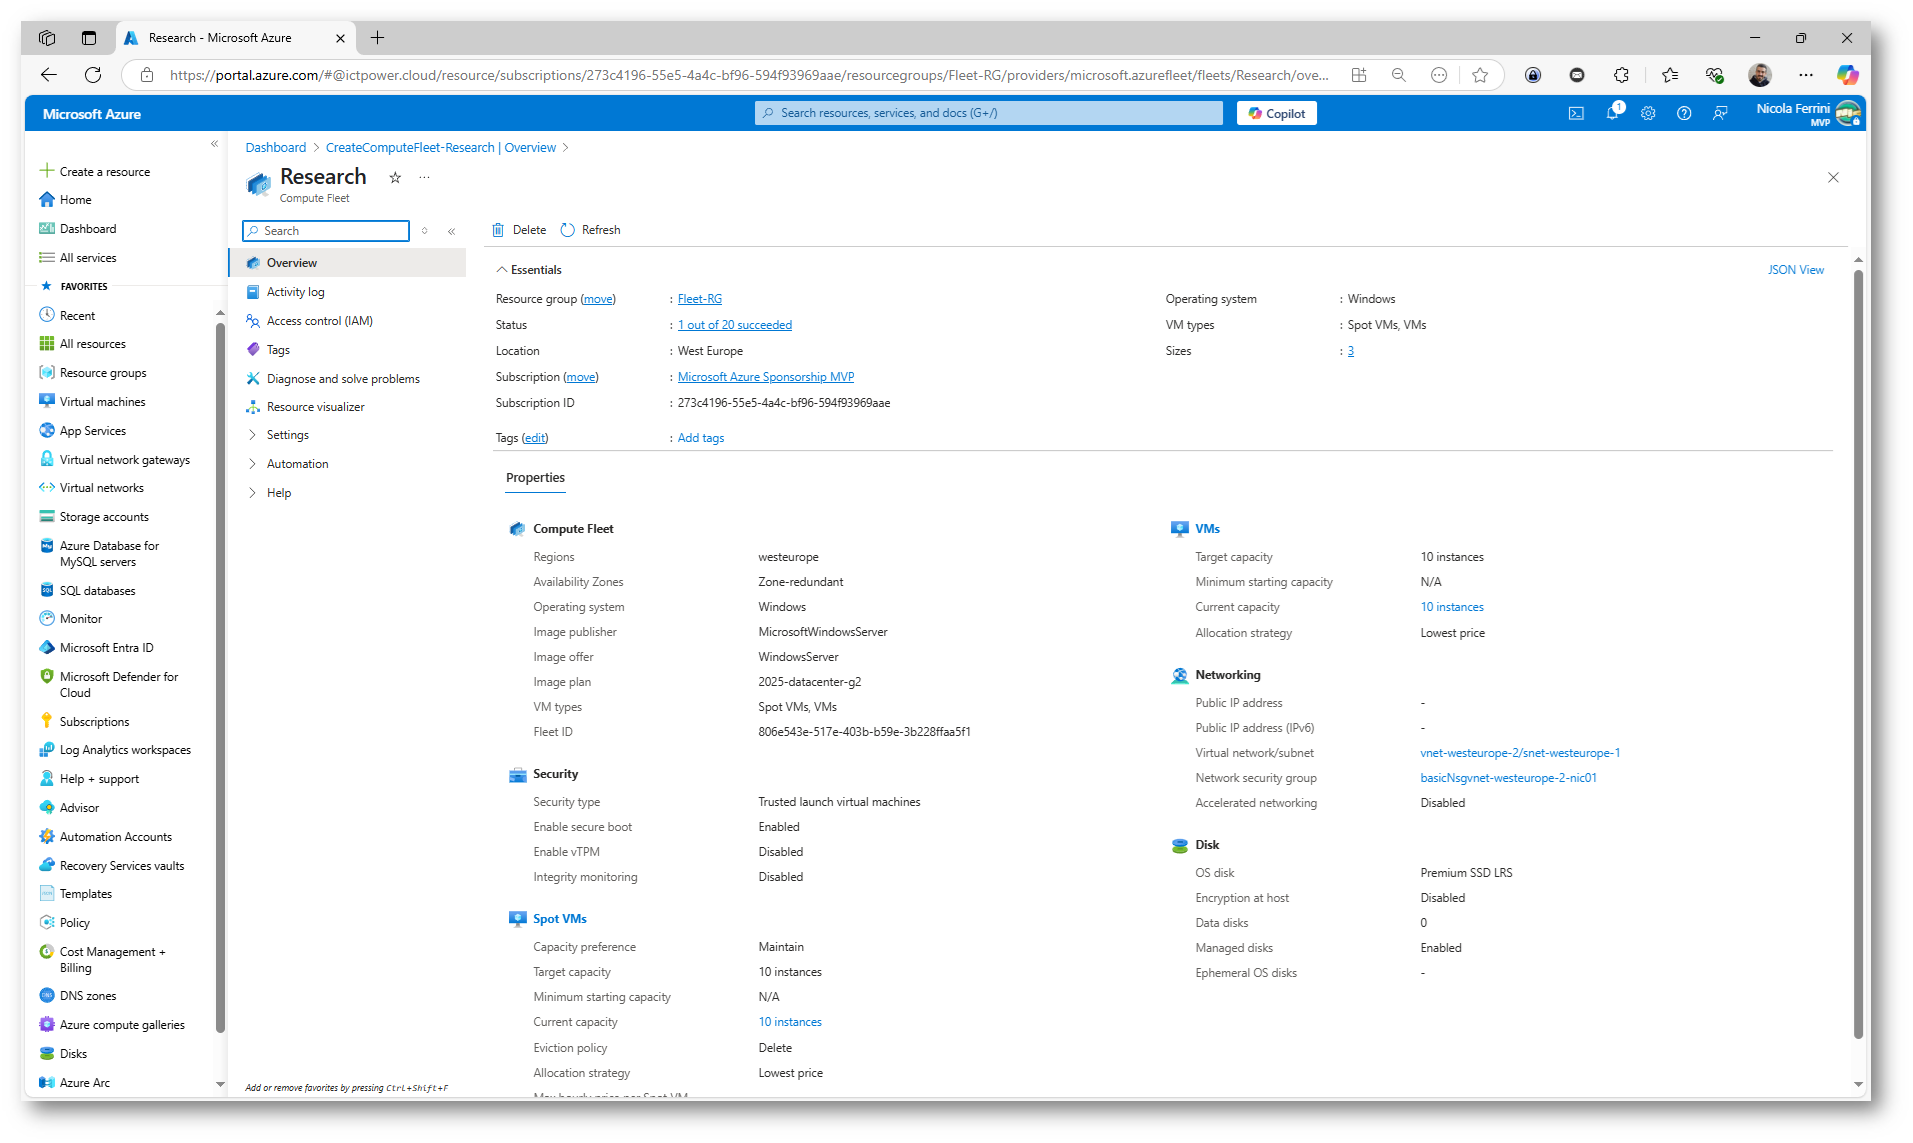The height and width of the screenshot is (1143, 1913).
Task: Close the Research blade with X
Action: click(x=1833, y=178)
